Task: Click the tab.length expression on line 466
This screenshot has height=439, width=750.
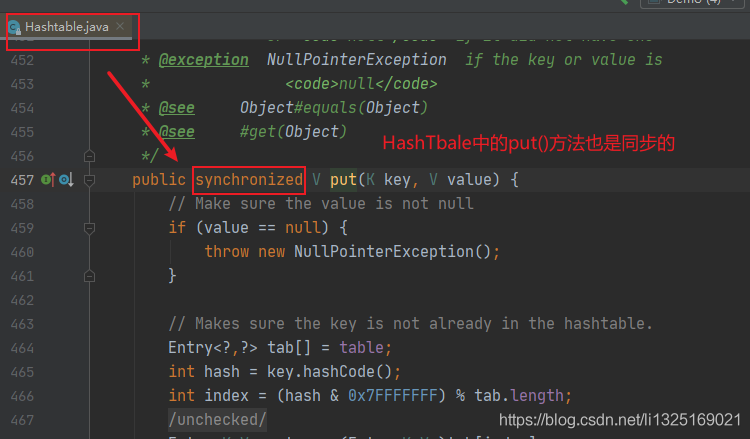Action: 519,395
